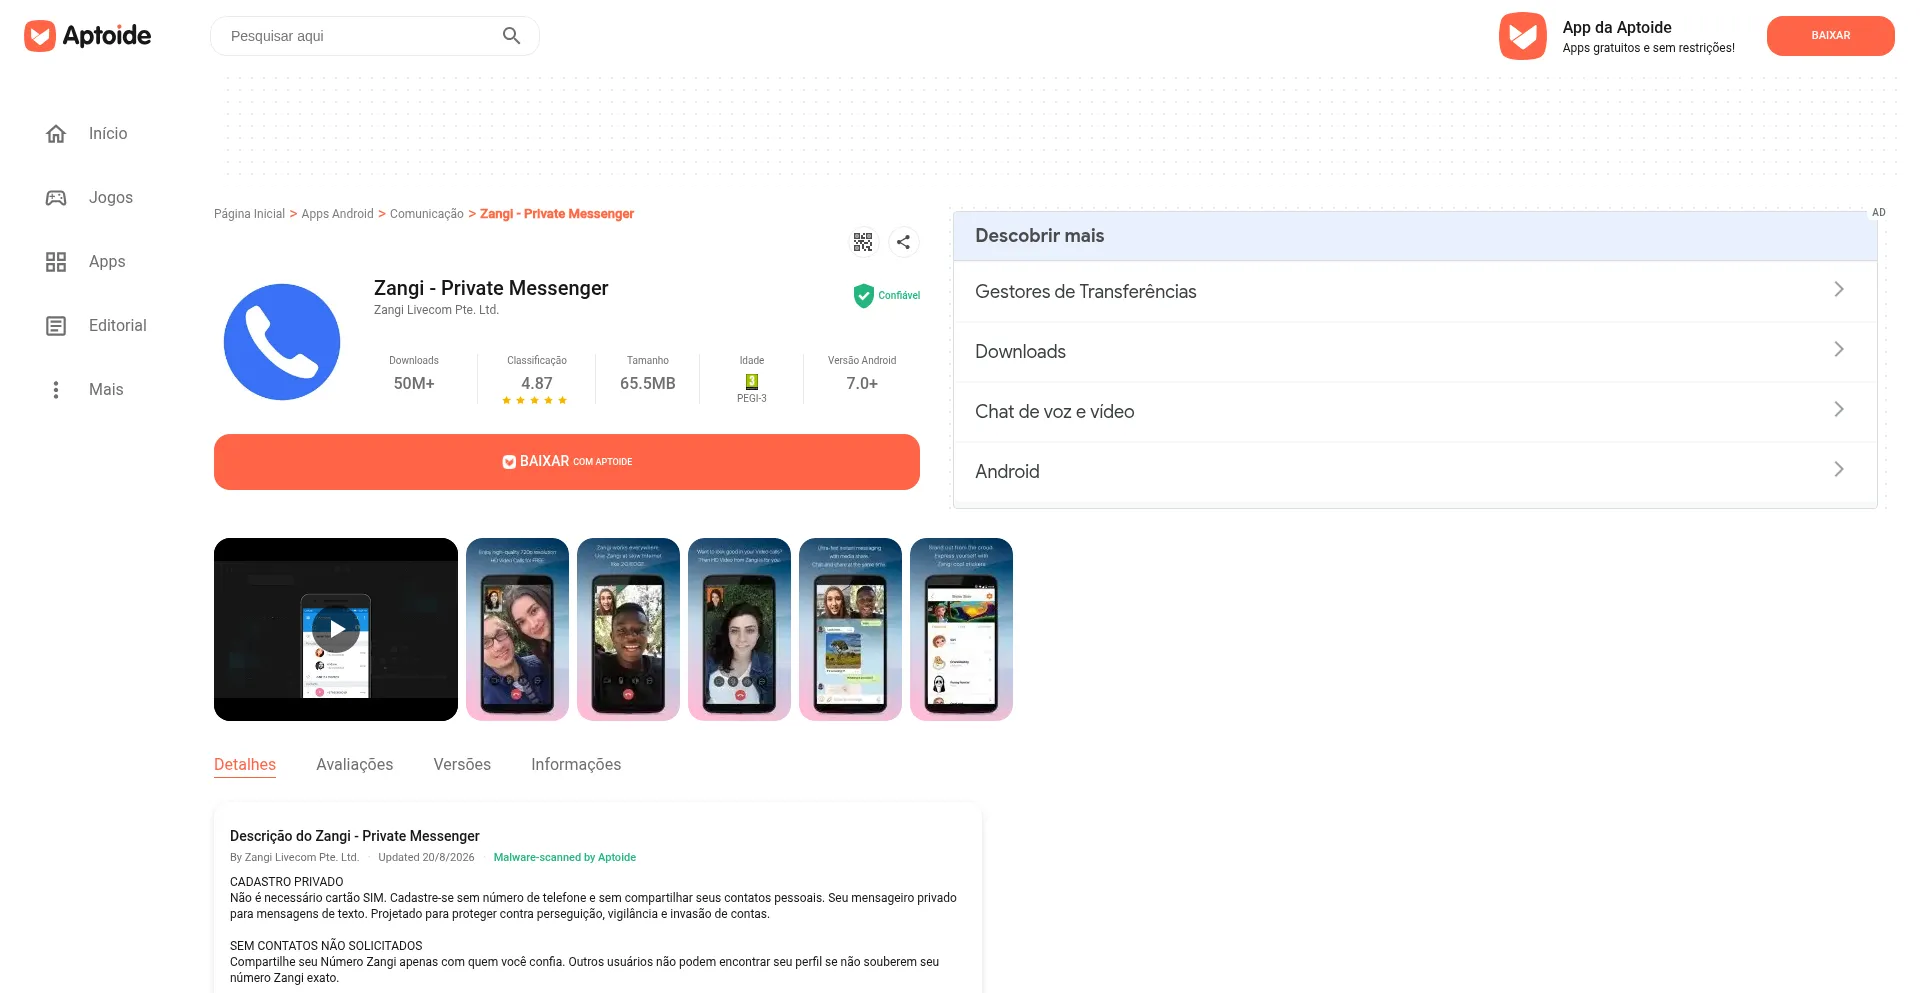Open Início from the sidebar

[x=108, y=134]
